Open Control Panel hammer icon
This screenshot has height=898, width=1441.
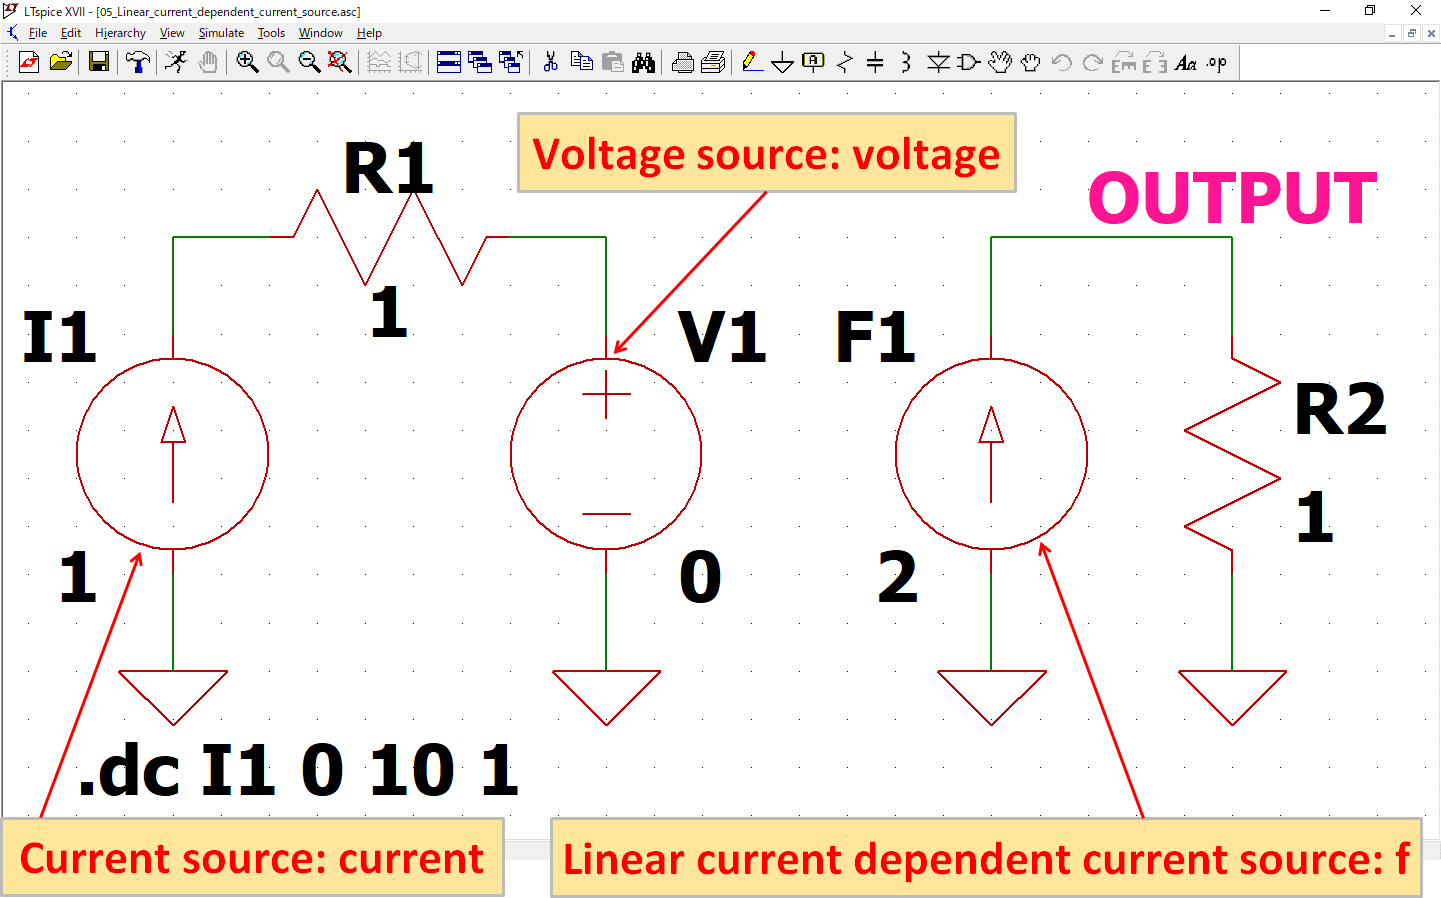pyautogui.click(x=138, y=62)
